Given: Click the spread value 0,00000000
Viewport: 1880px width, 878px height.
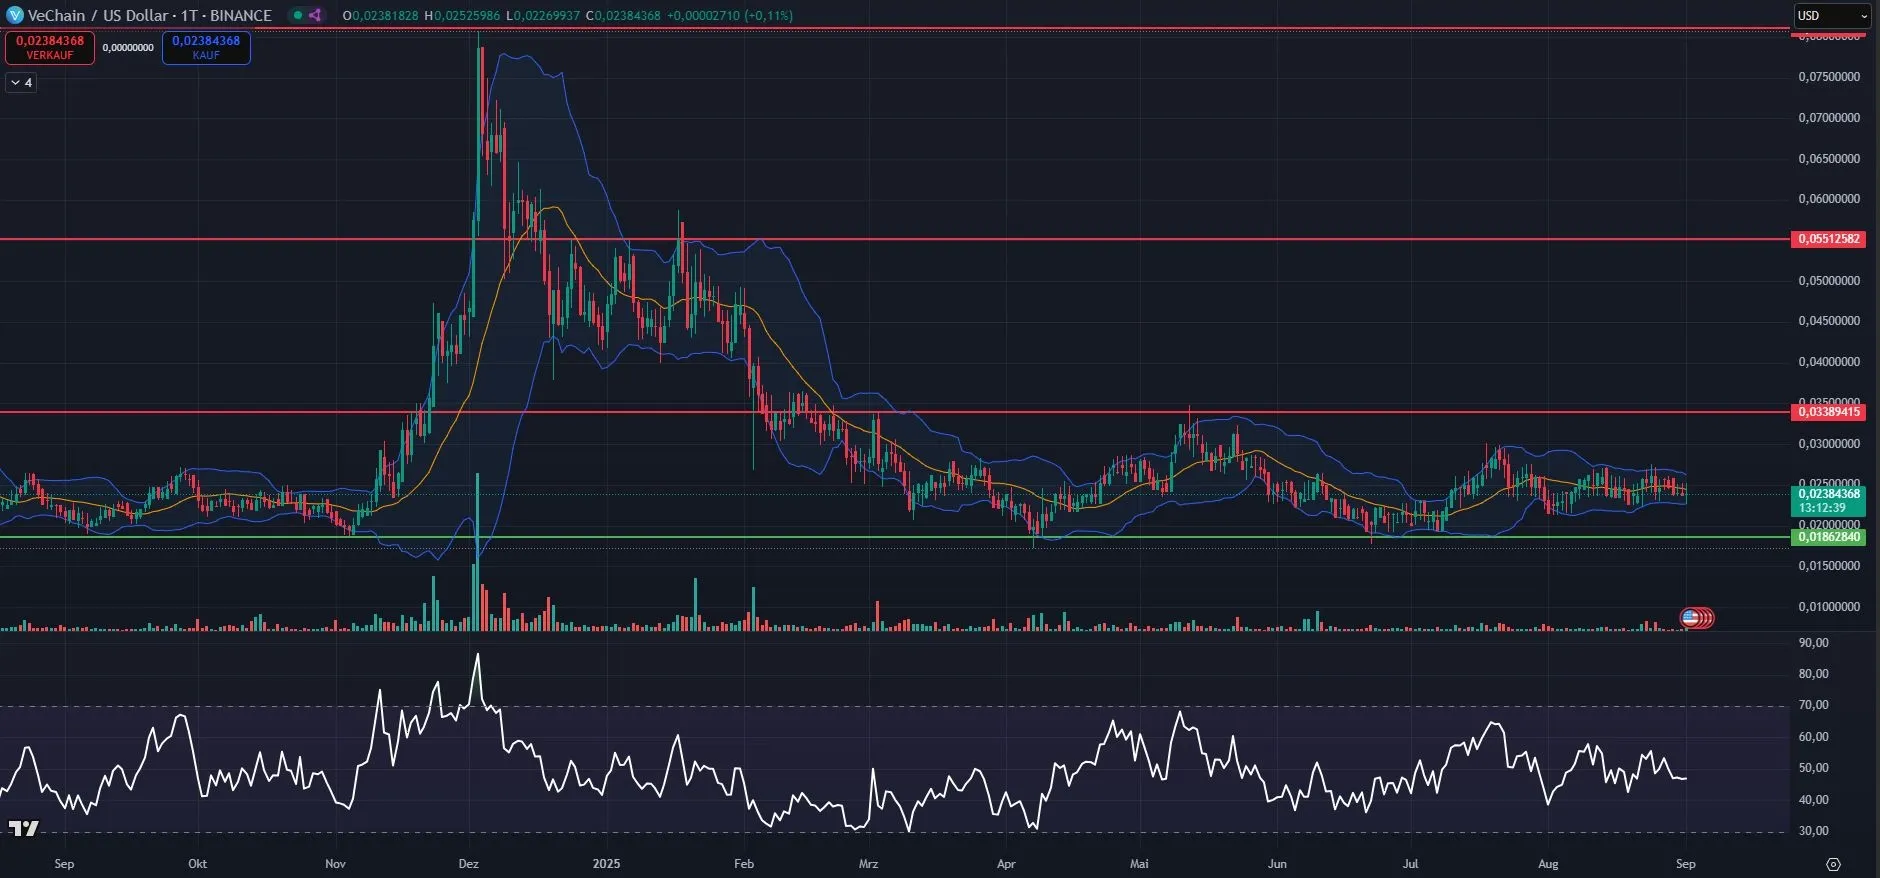Looking at the screenshot, I should coord(128,47).
